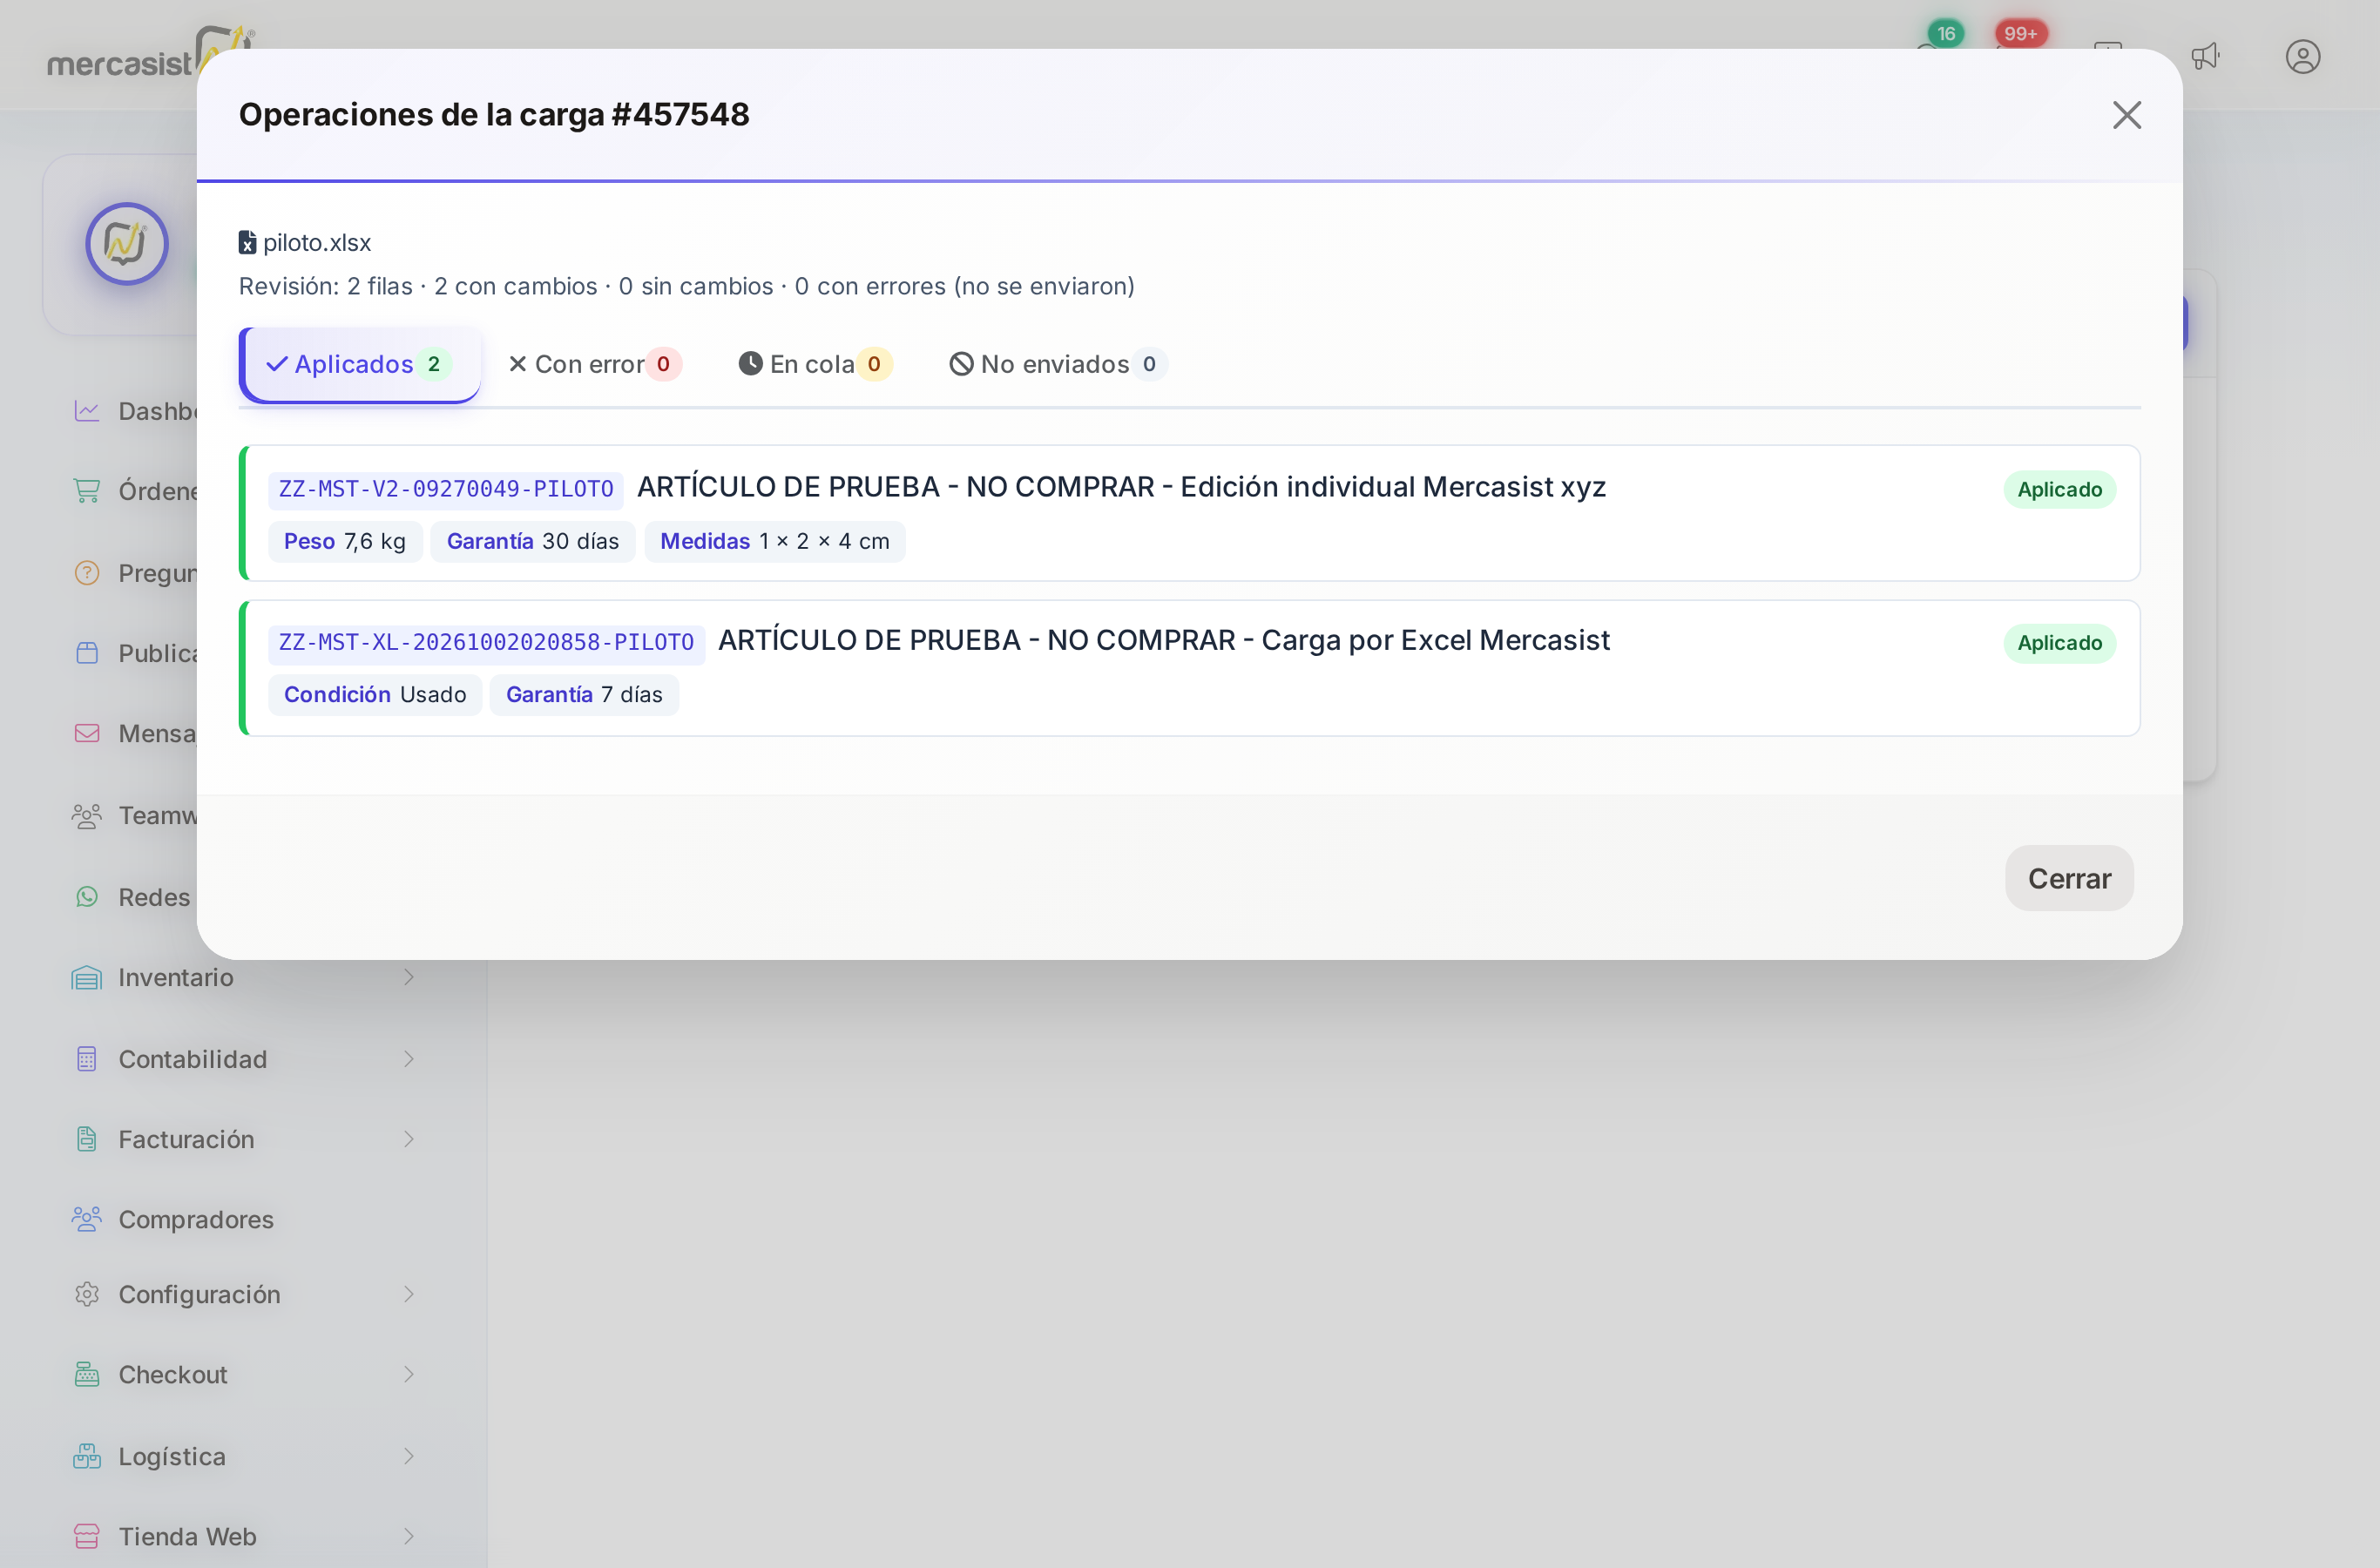The height and width of the screenshot is (1568, 2380).
Task: Open Redes WhatsApp icon in sidebar
Action: pos(87,897)
